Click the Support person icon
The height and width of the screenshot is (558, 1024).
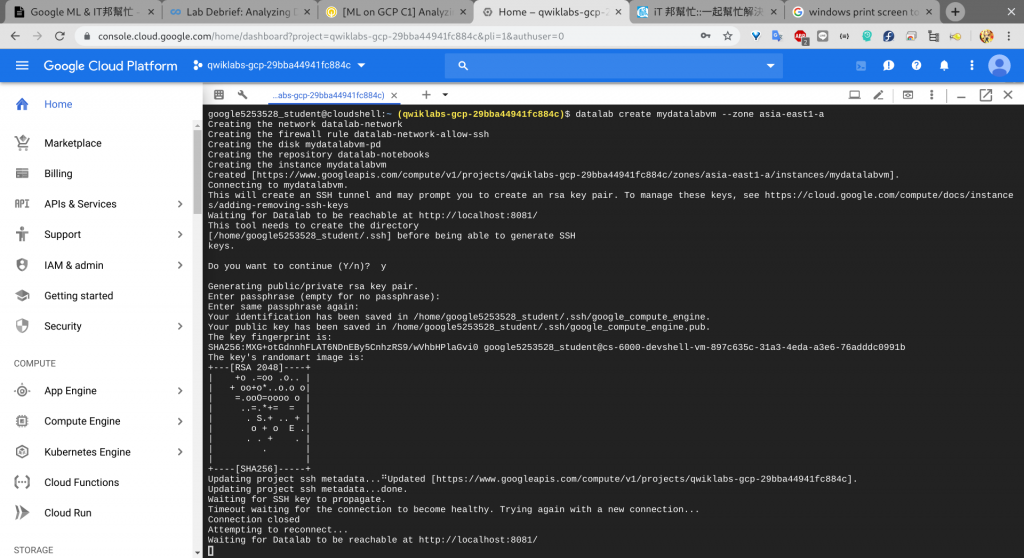tap(22, 234)
